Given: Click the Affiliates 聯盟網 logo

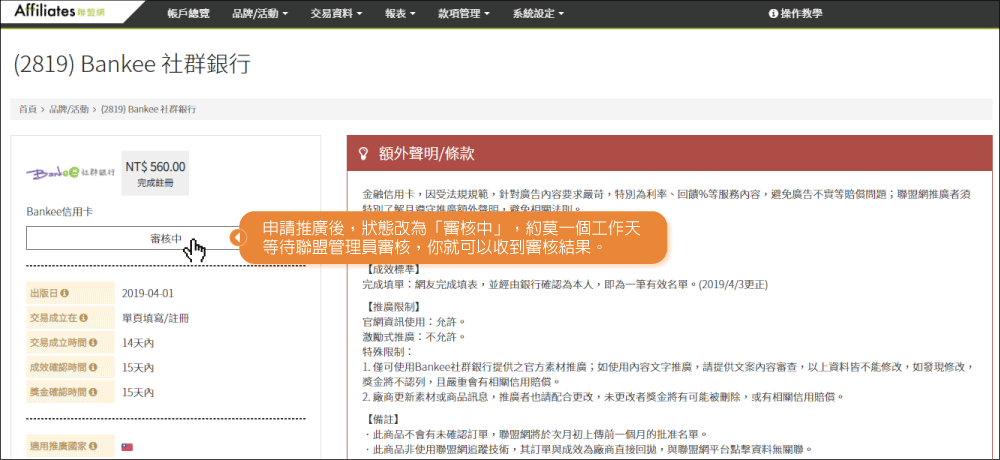Looking at the screenshot, I should [59, 11].
